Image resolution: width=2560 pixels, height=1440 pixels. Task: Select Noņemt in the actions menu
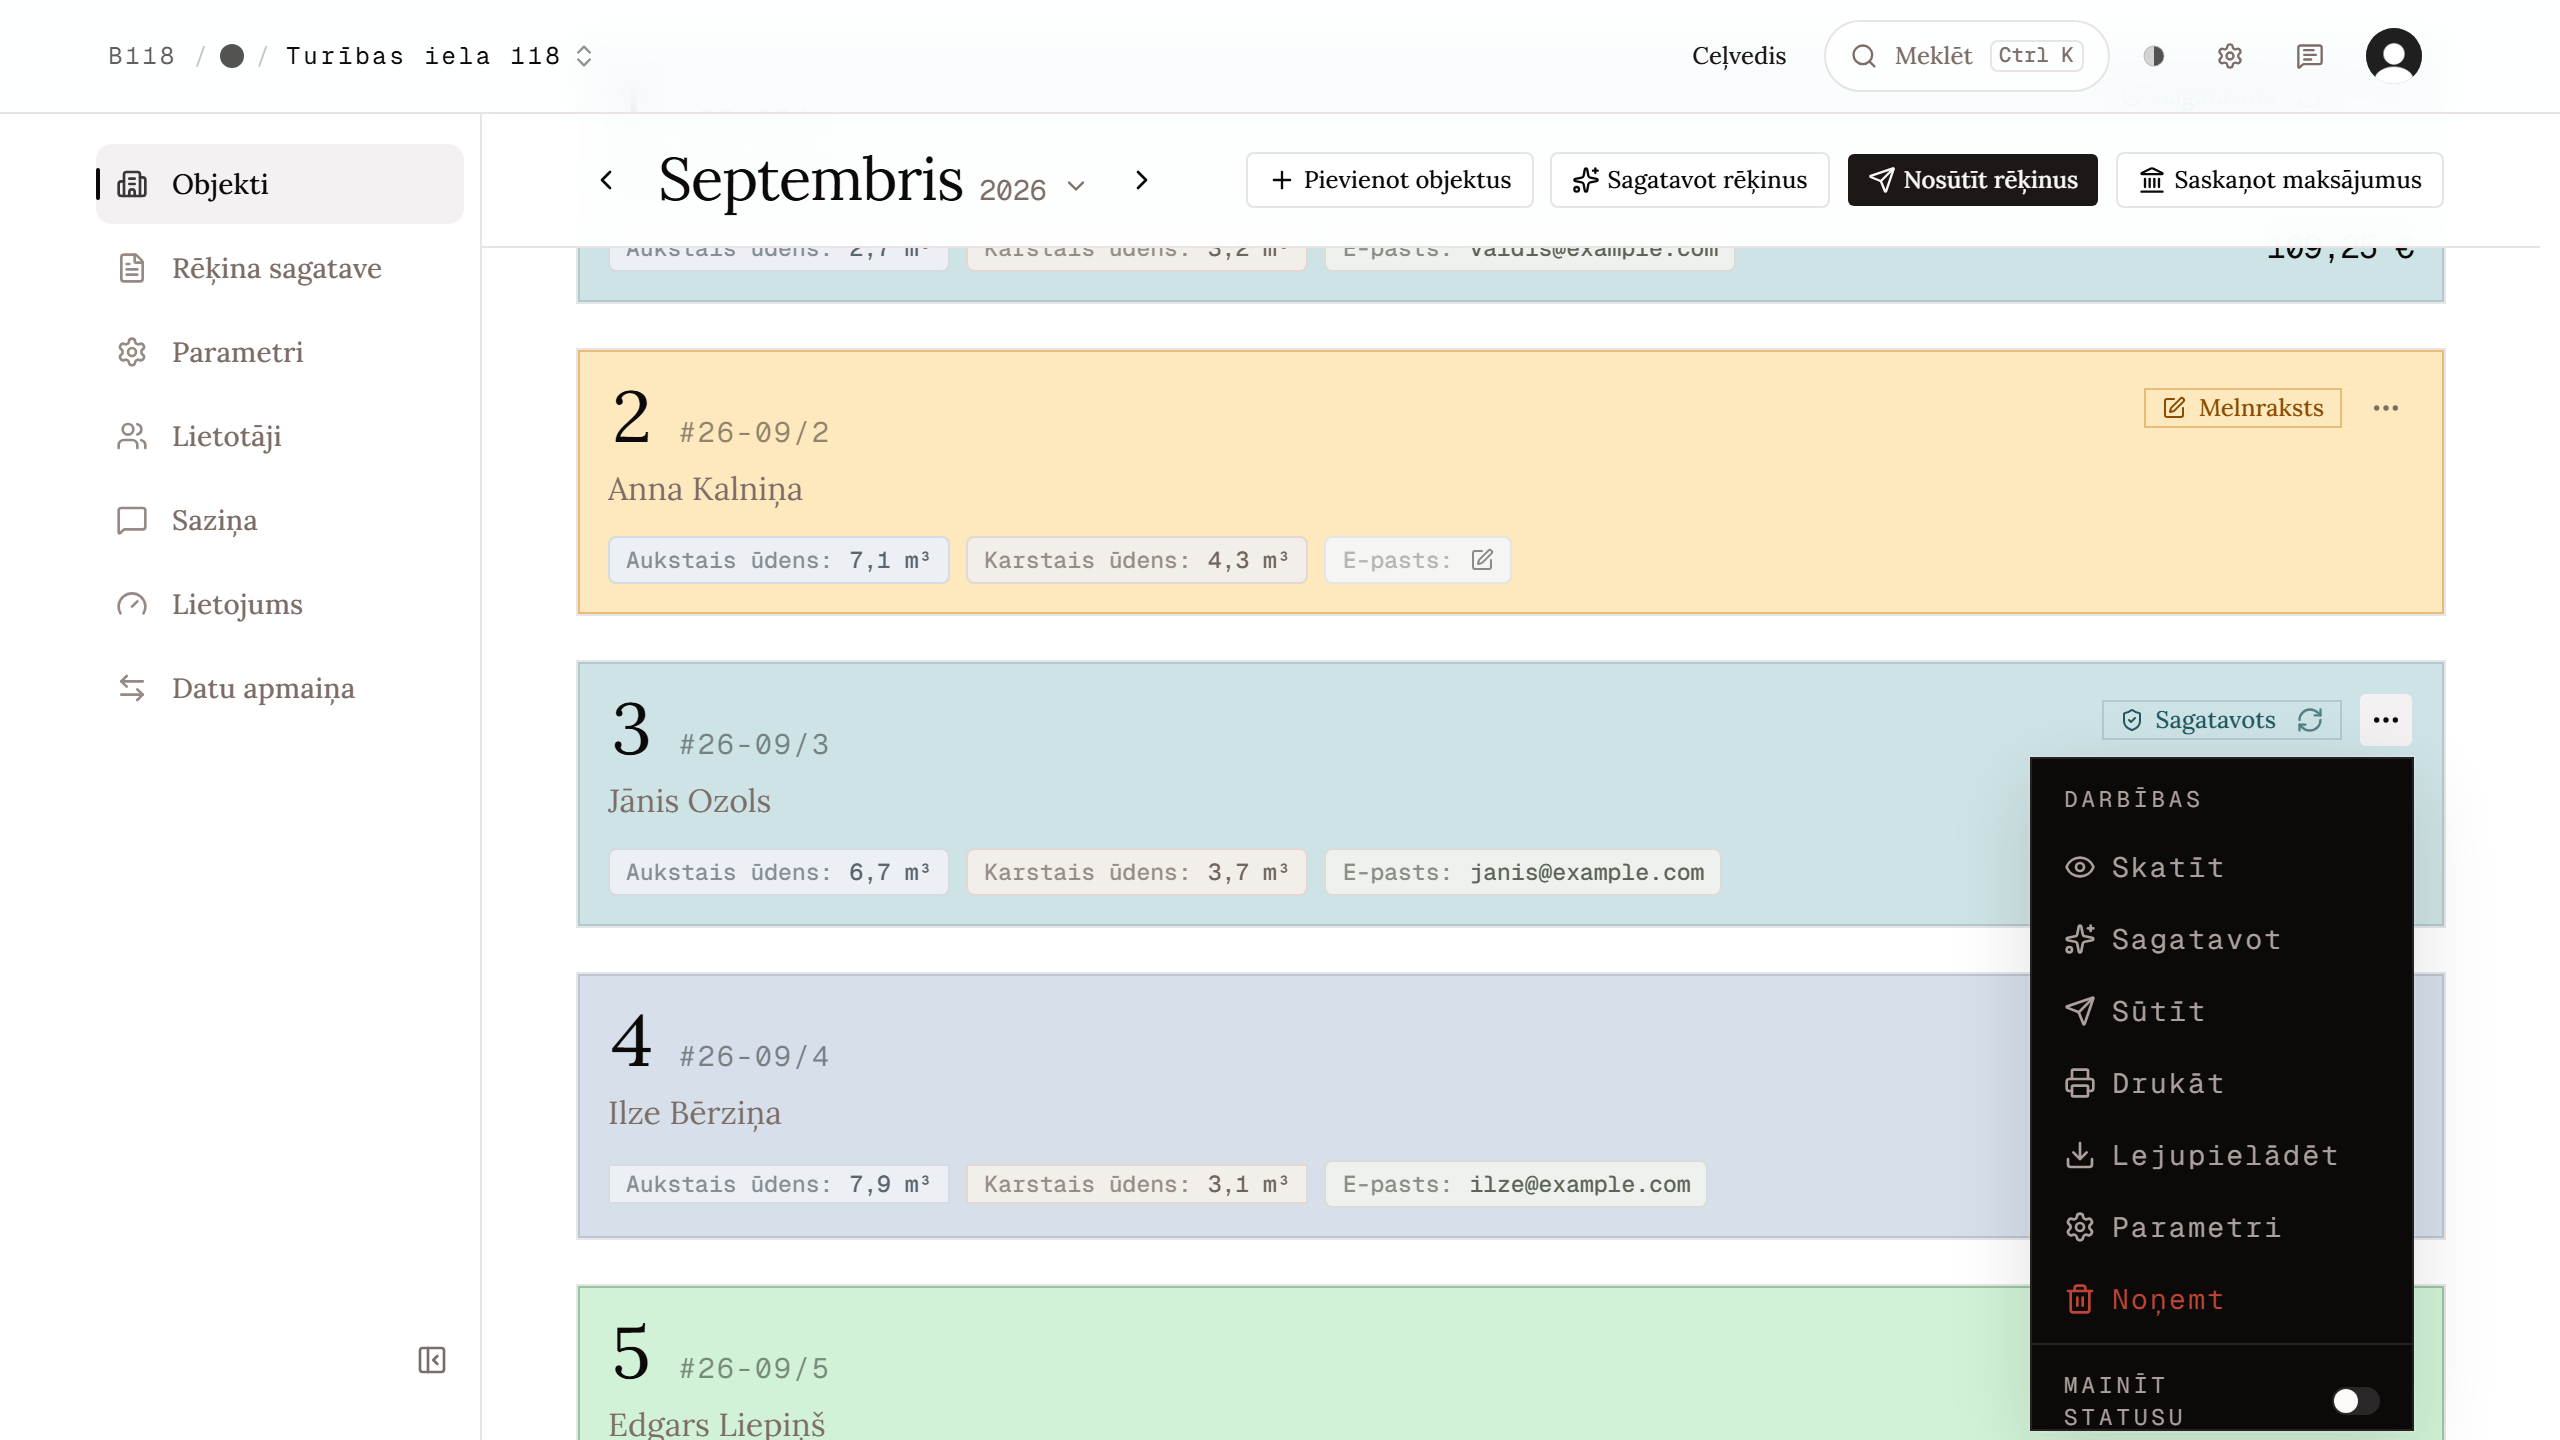pos(2222,1300)
